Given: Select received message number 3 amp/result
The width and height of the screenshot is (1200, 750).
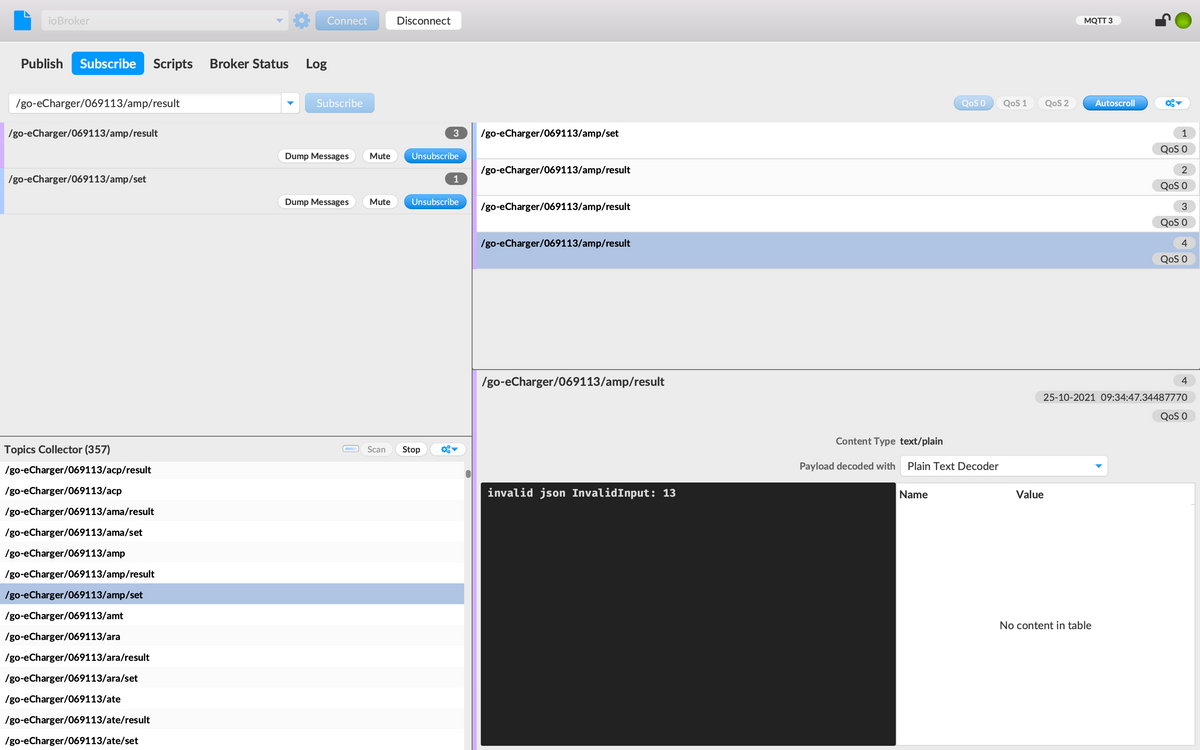Looking at the screenshot, I should [x=836, y=214].
